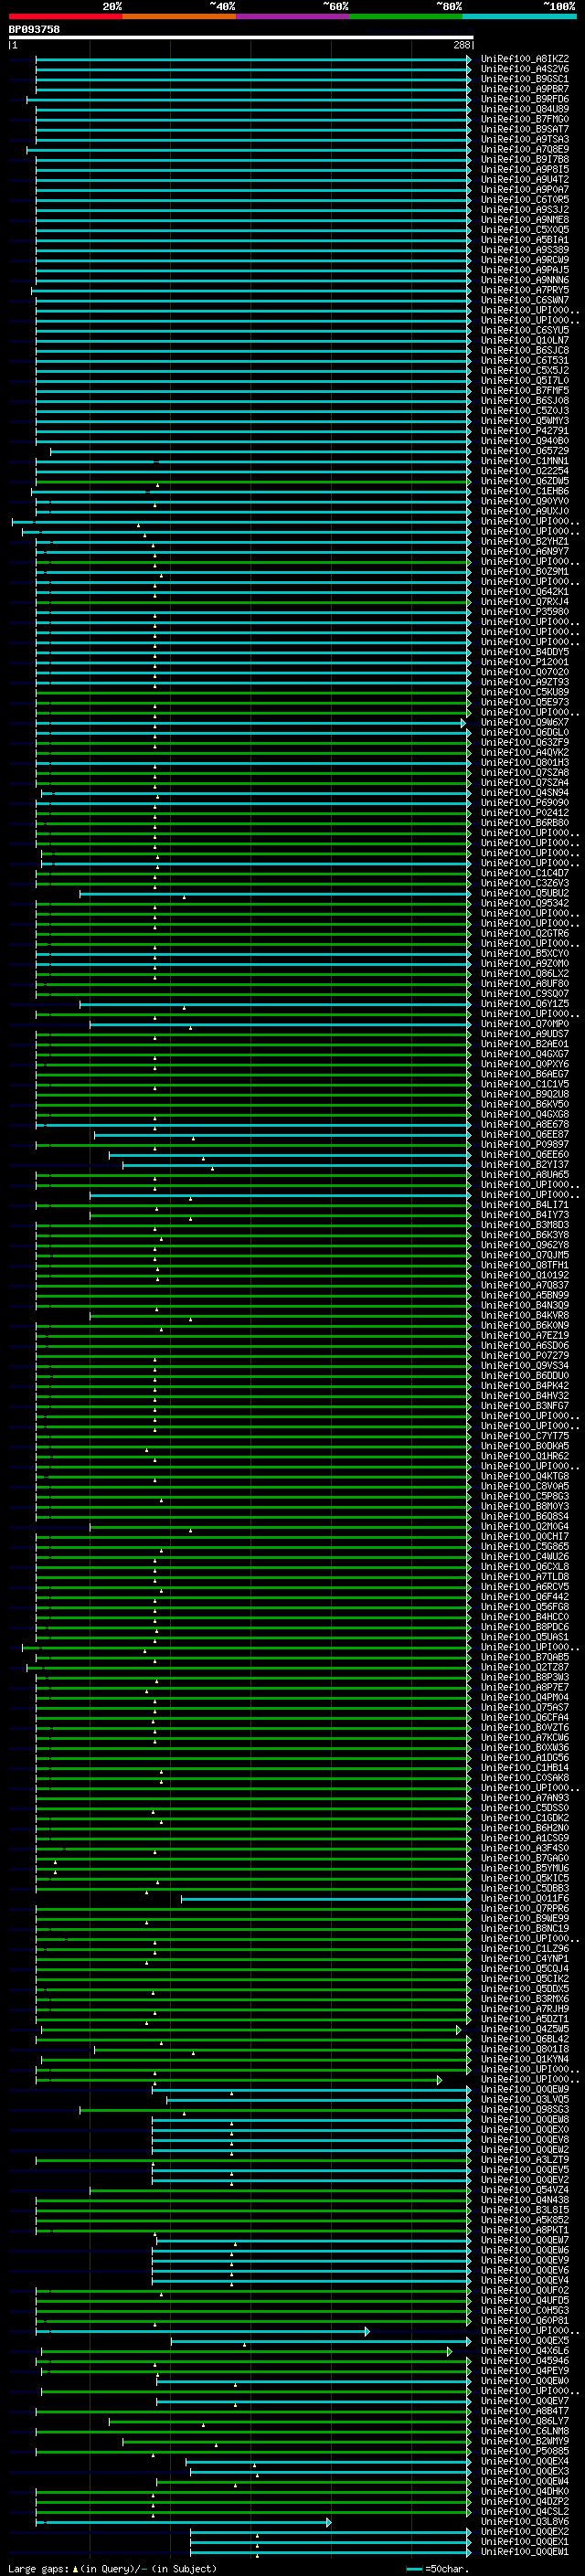Open hit UniRef100_Q962Y8
Viewport: 585px width, 2576px height.
[525, 1245]
